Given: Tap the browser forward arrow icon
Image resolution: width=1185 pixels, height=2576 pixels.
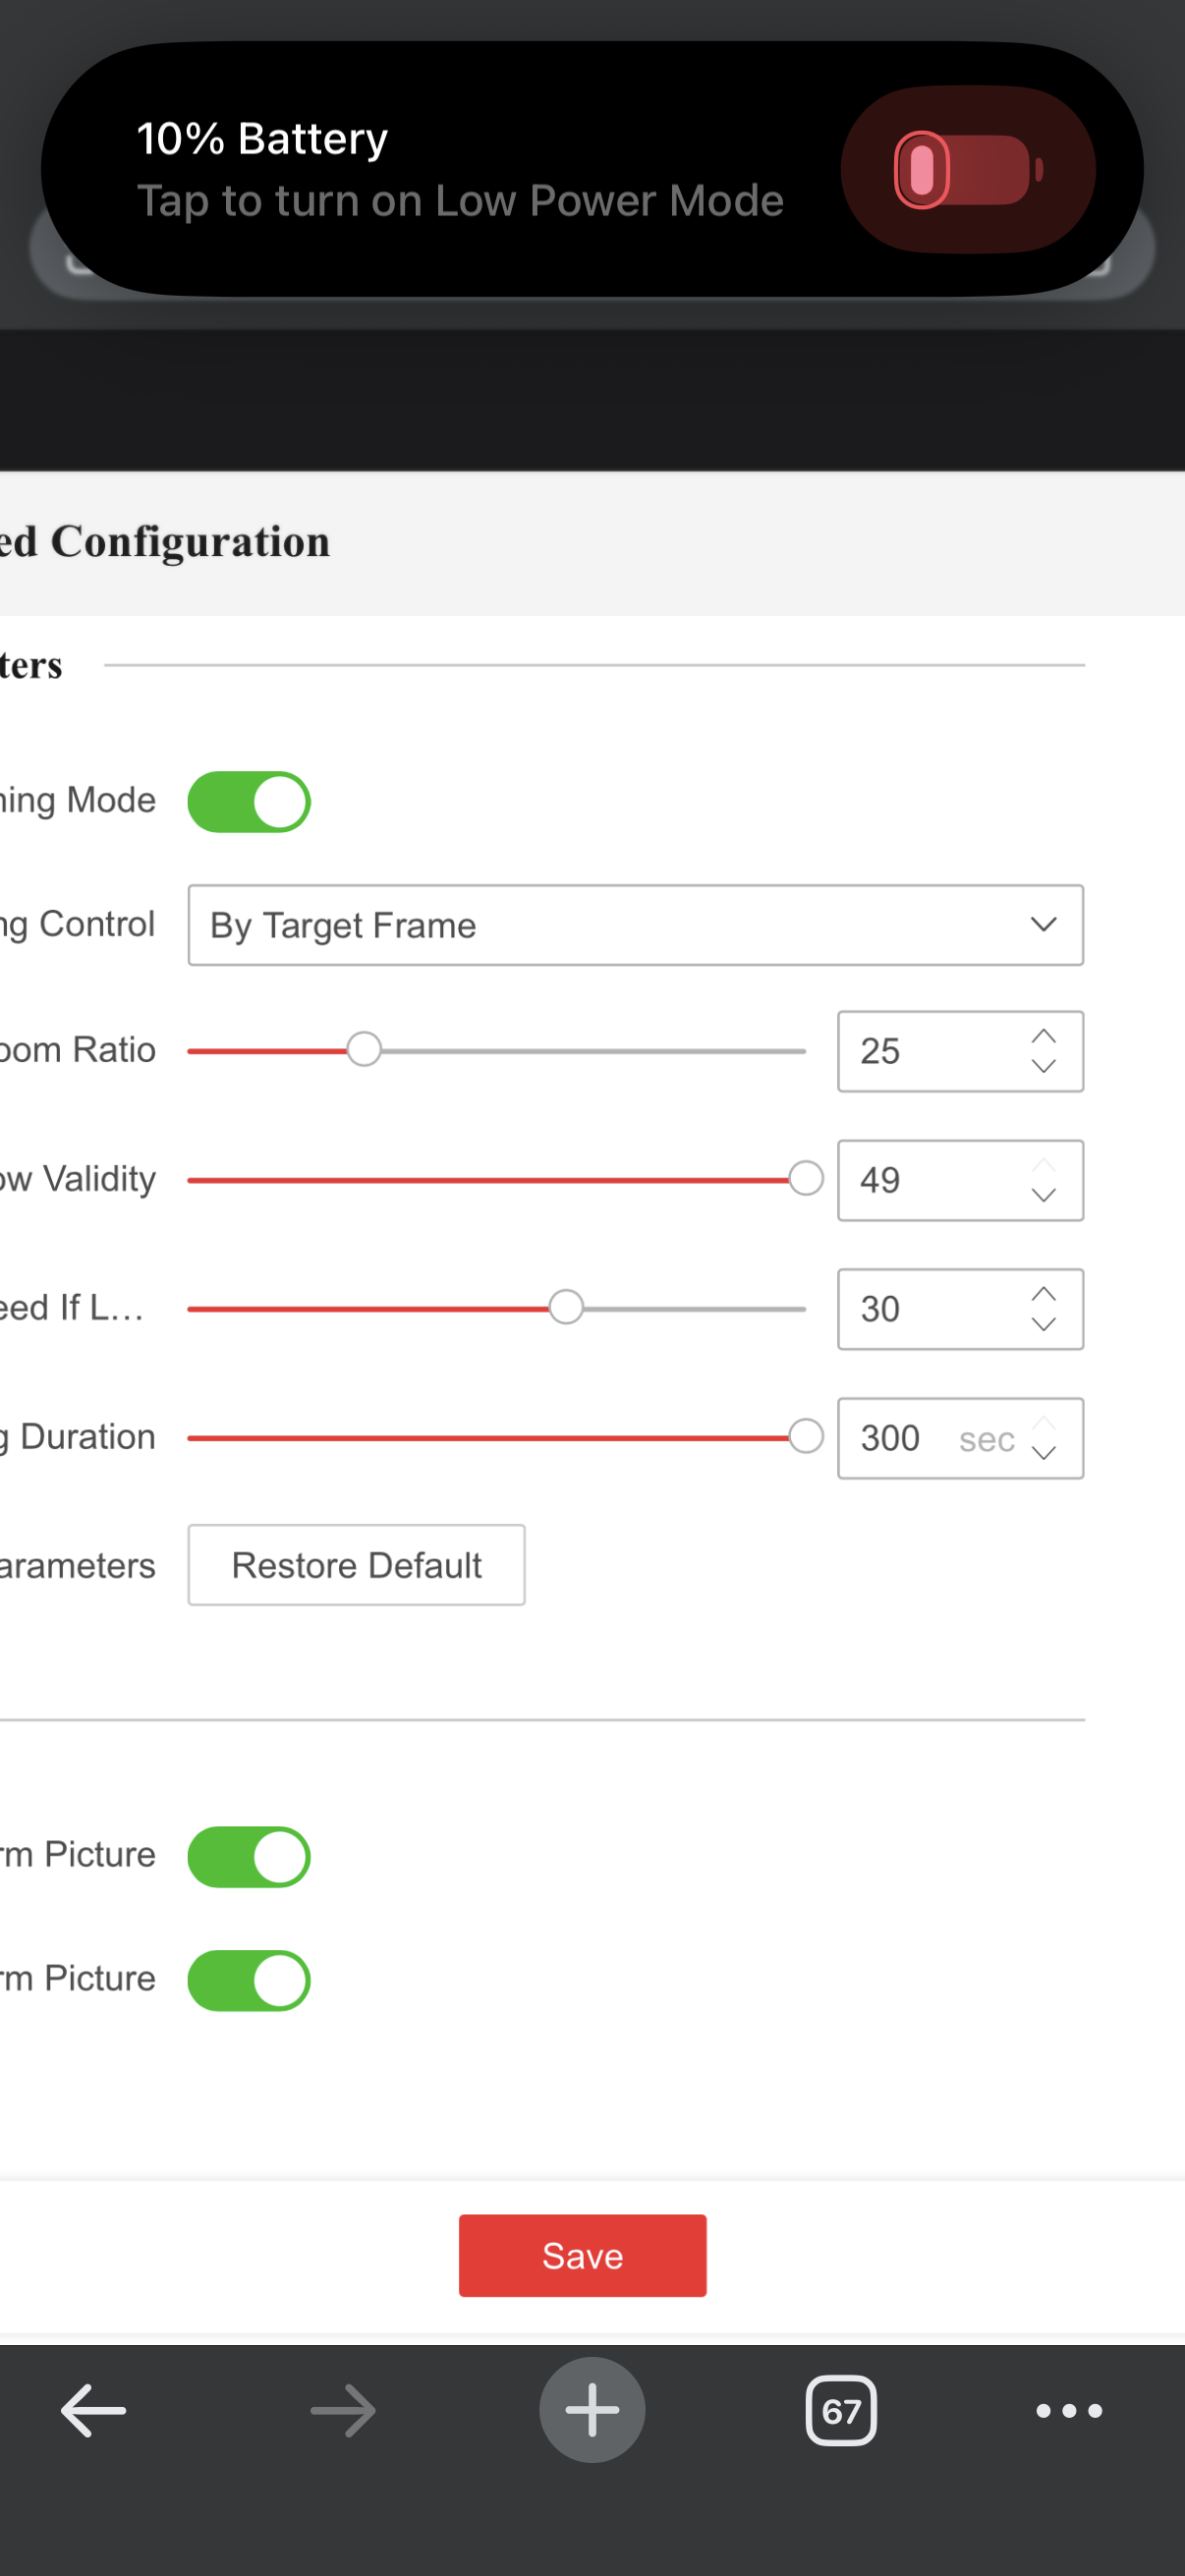Looking at the screenshot, I should pos(343,2410).
